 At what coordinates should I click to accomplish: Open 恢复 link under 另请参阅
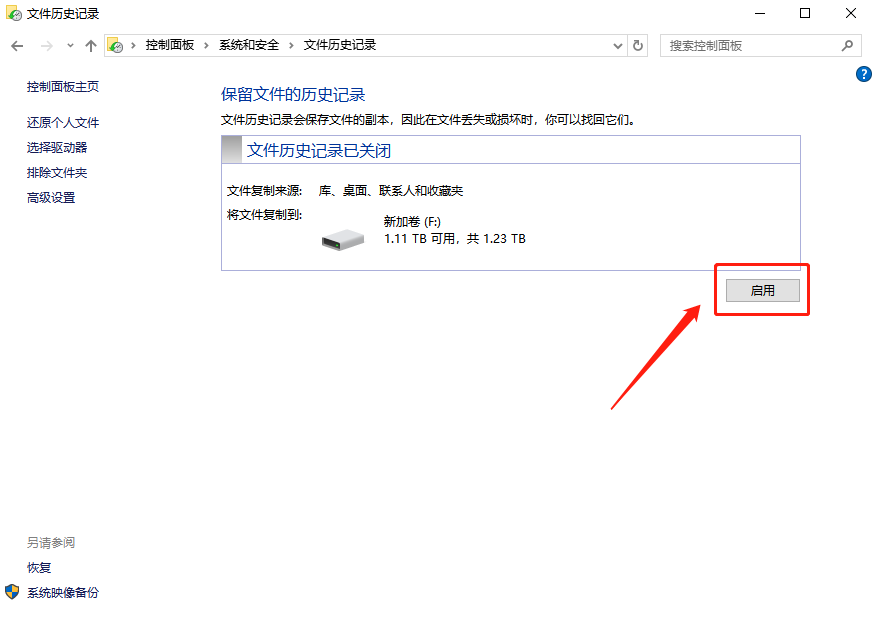39,568
